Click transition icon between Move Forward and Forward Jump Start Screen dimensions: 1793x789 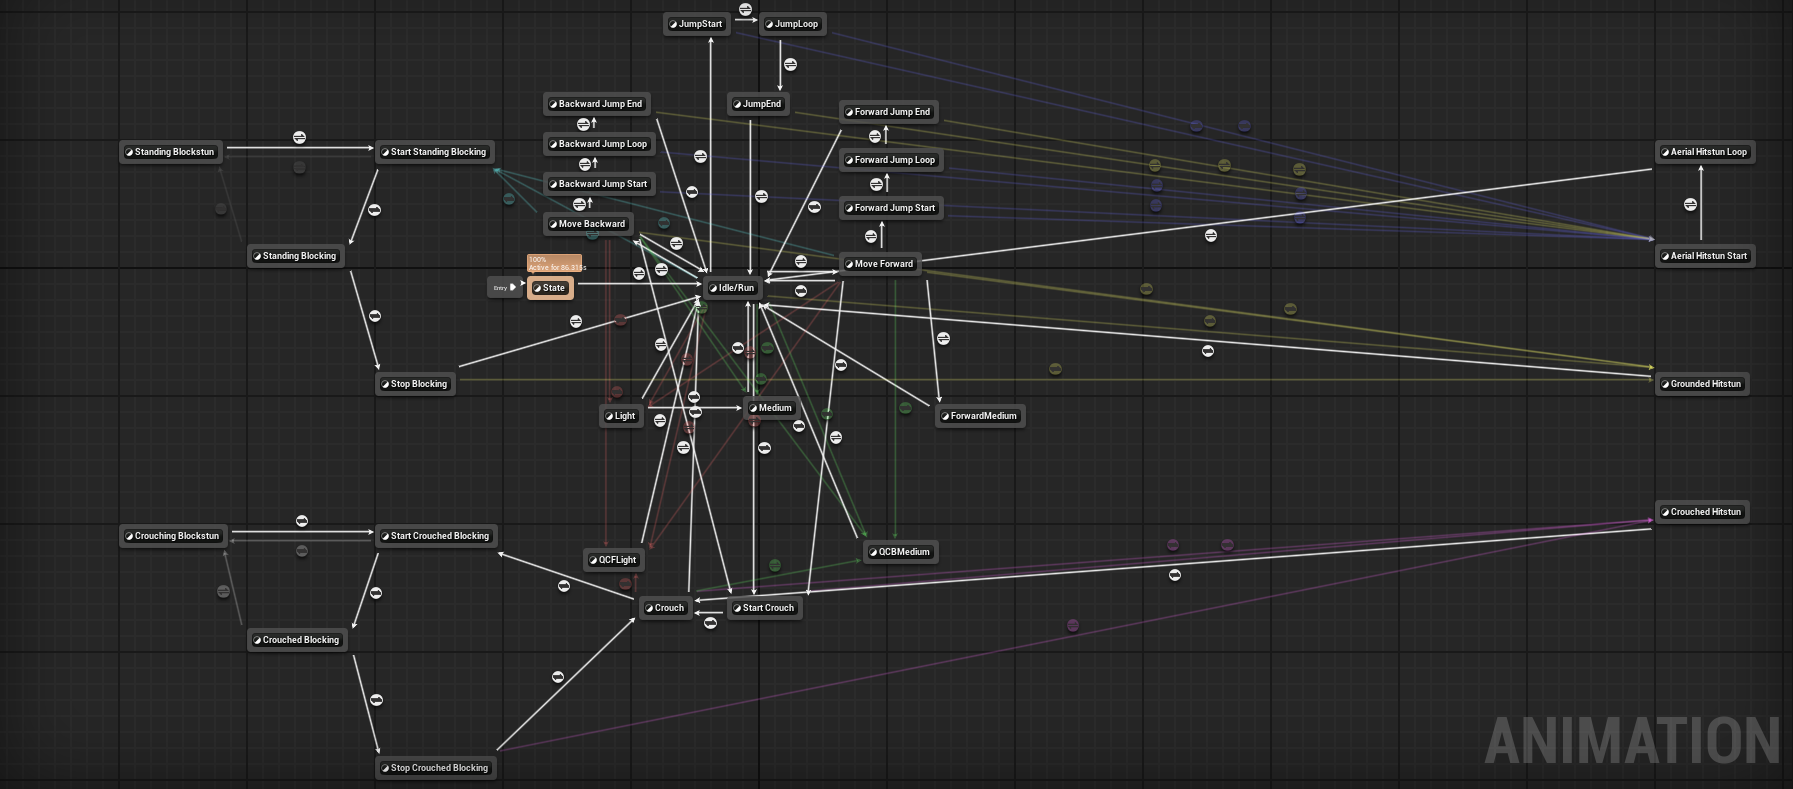coord(870,237)
